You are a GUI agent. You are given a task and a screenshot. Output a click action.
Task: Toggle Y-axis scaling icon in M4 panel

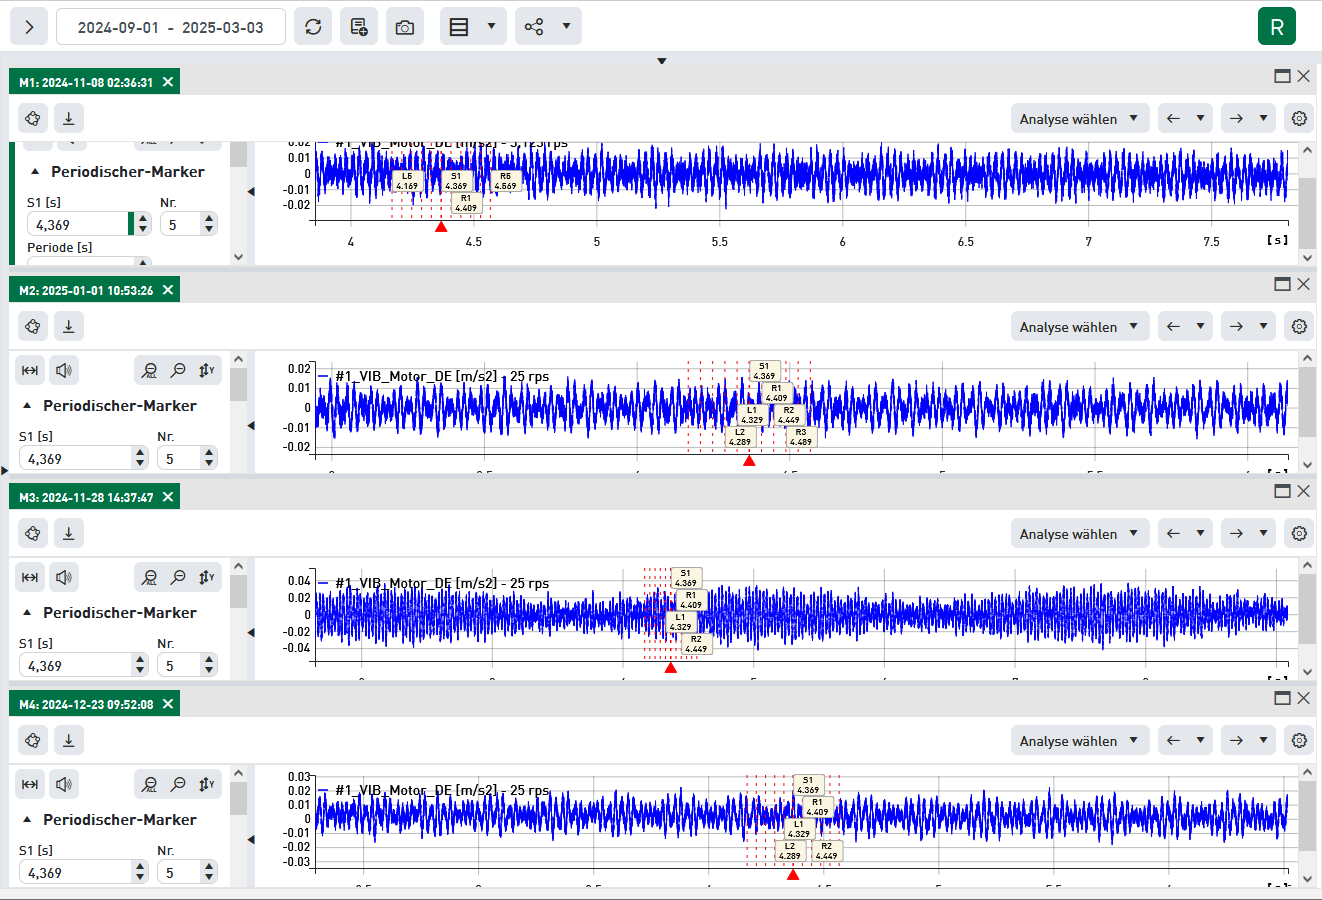[207, 785]
